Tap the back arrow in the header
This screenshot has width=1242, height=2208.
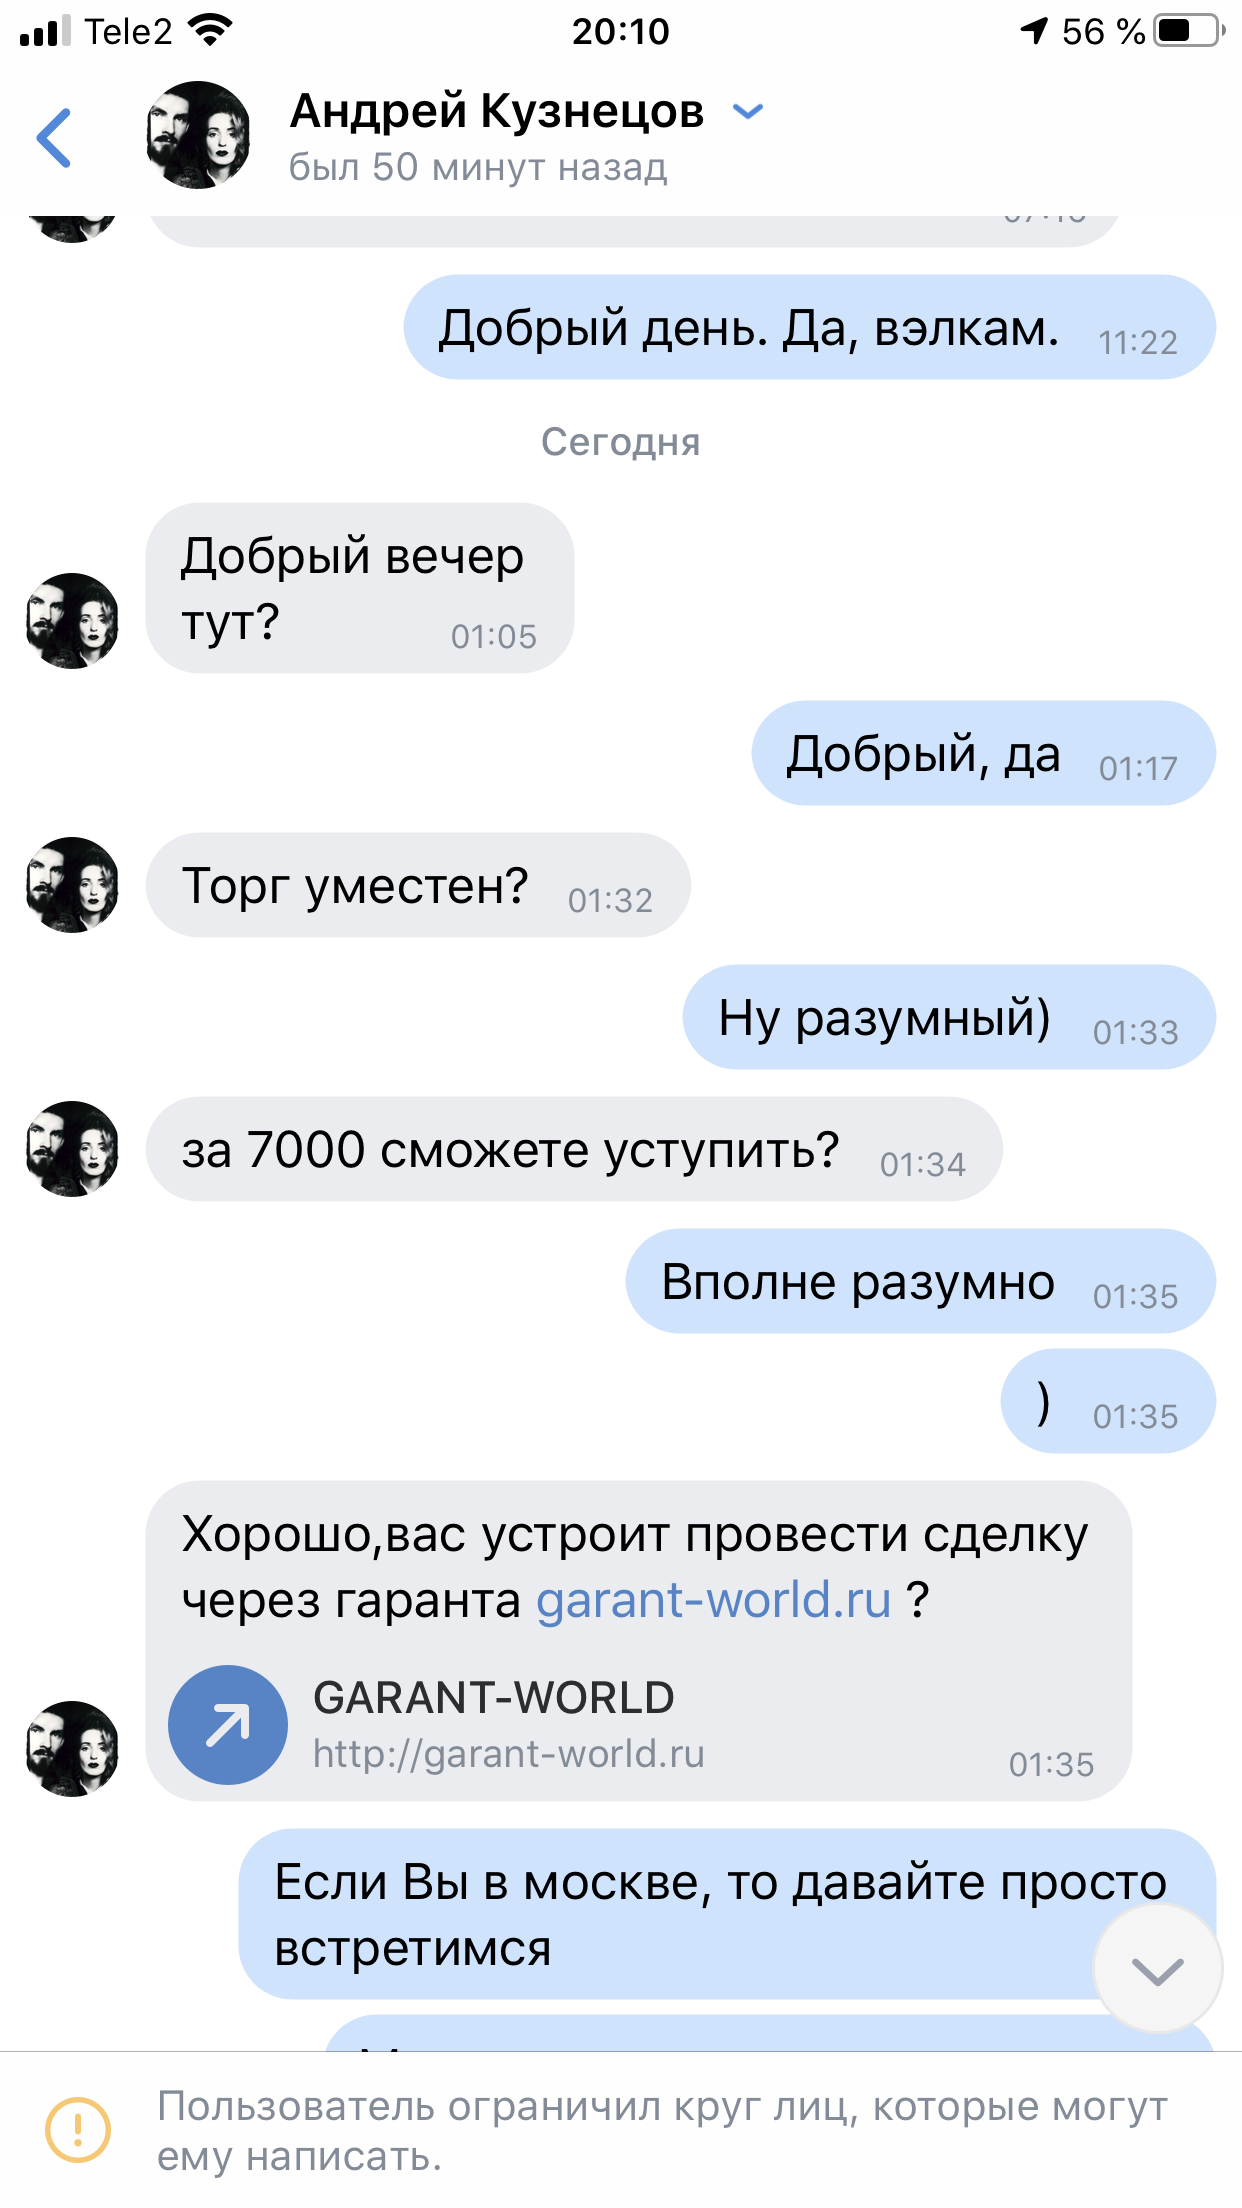[x=54, y=138]
